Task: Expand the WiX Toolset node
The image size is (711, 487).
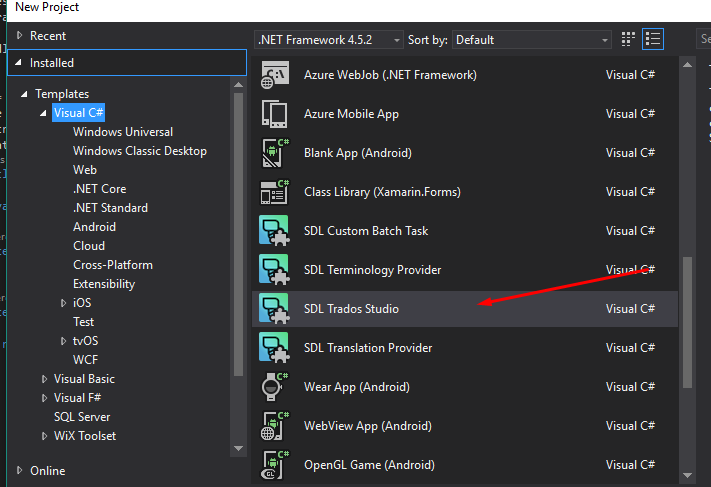Action: (44, 436)
